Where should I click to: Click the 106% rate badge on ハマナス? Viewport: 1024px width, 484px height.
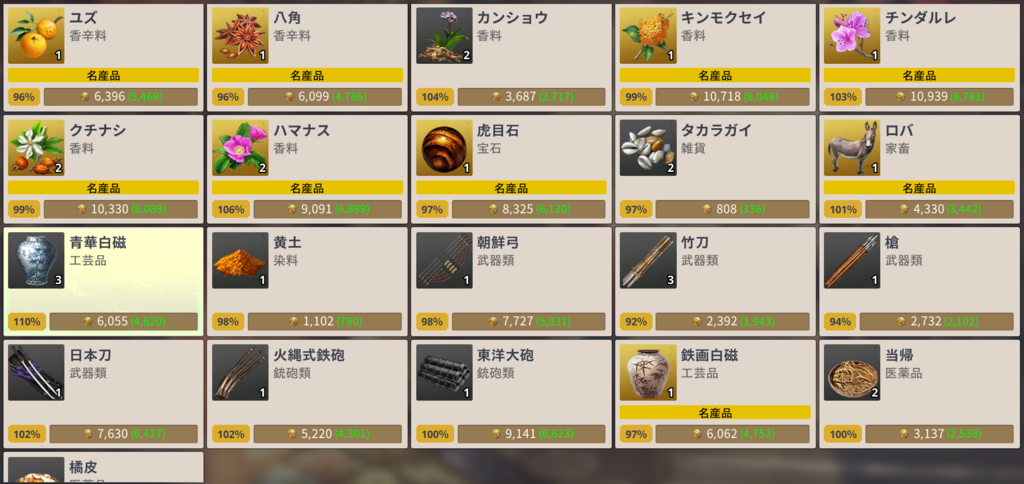[231, 209]
